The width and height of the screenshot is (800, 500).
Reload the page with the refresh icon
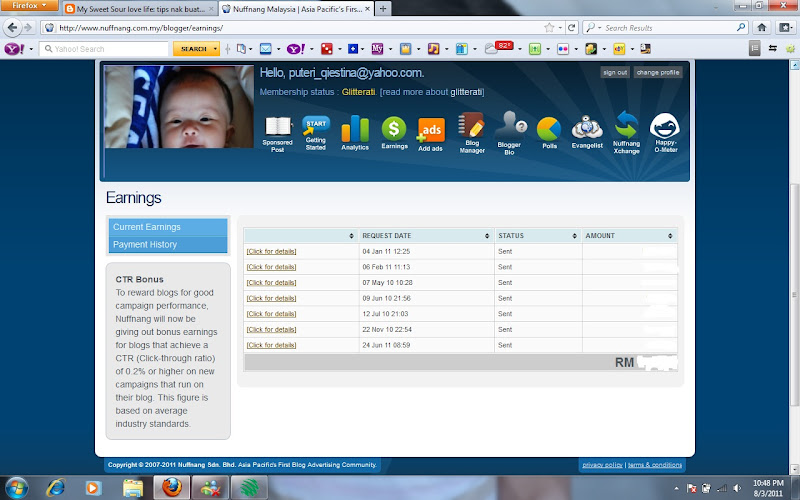pyautogui.click(x=571, y=28)
